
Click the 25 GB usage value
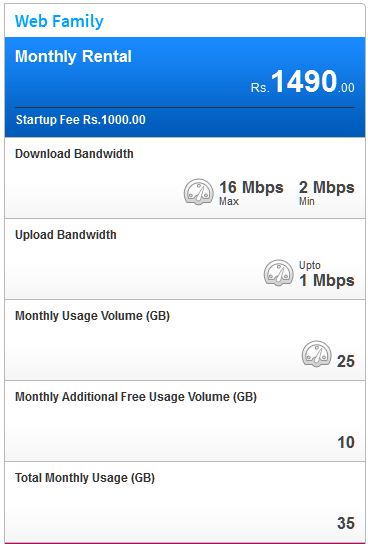click(x=346, y=362)
